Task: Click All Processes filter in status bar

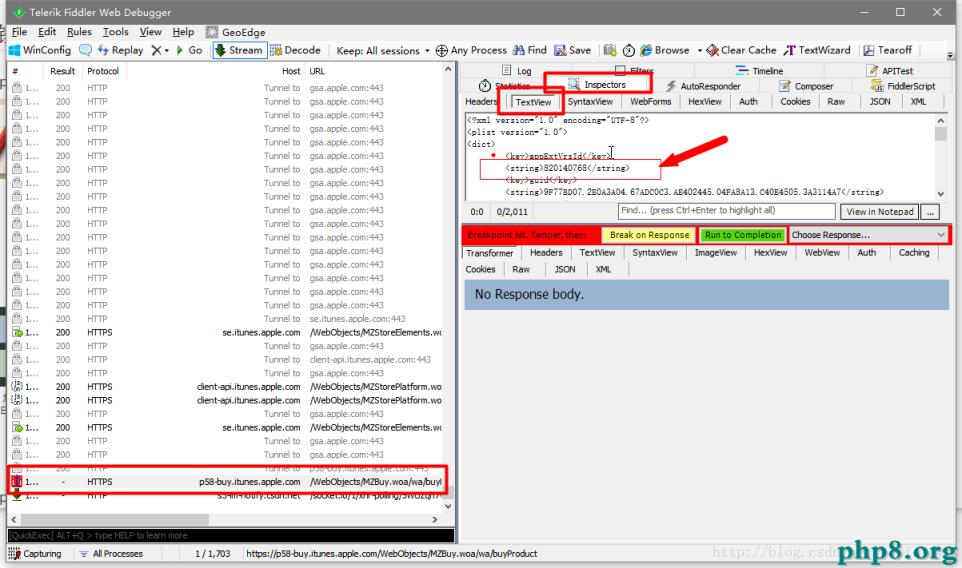Action: pos(111,554)
